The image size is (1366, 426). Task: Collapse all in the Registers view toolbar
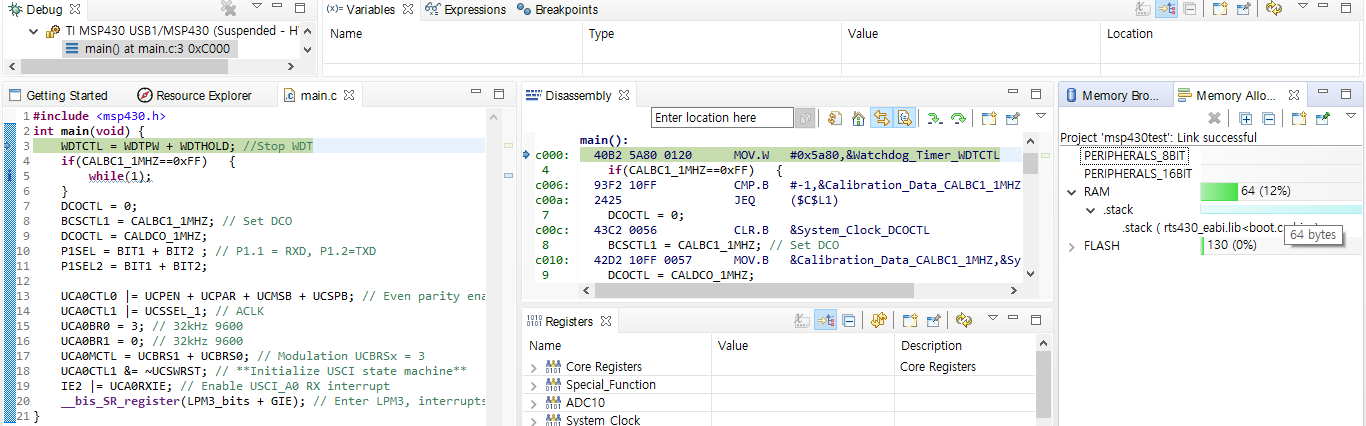point(848,321)
